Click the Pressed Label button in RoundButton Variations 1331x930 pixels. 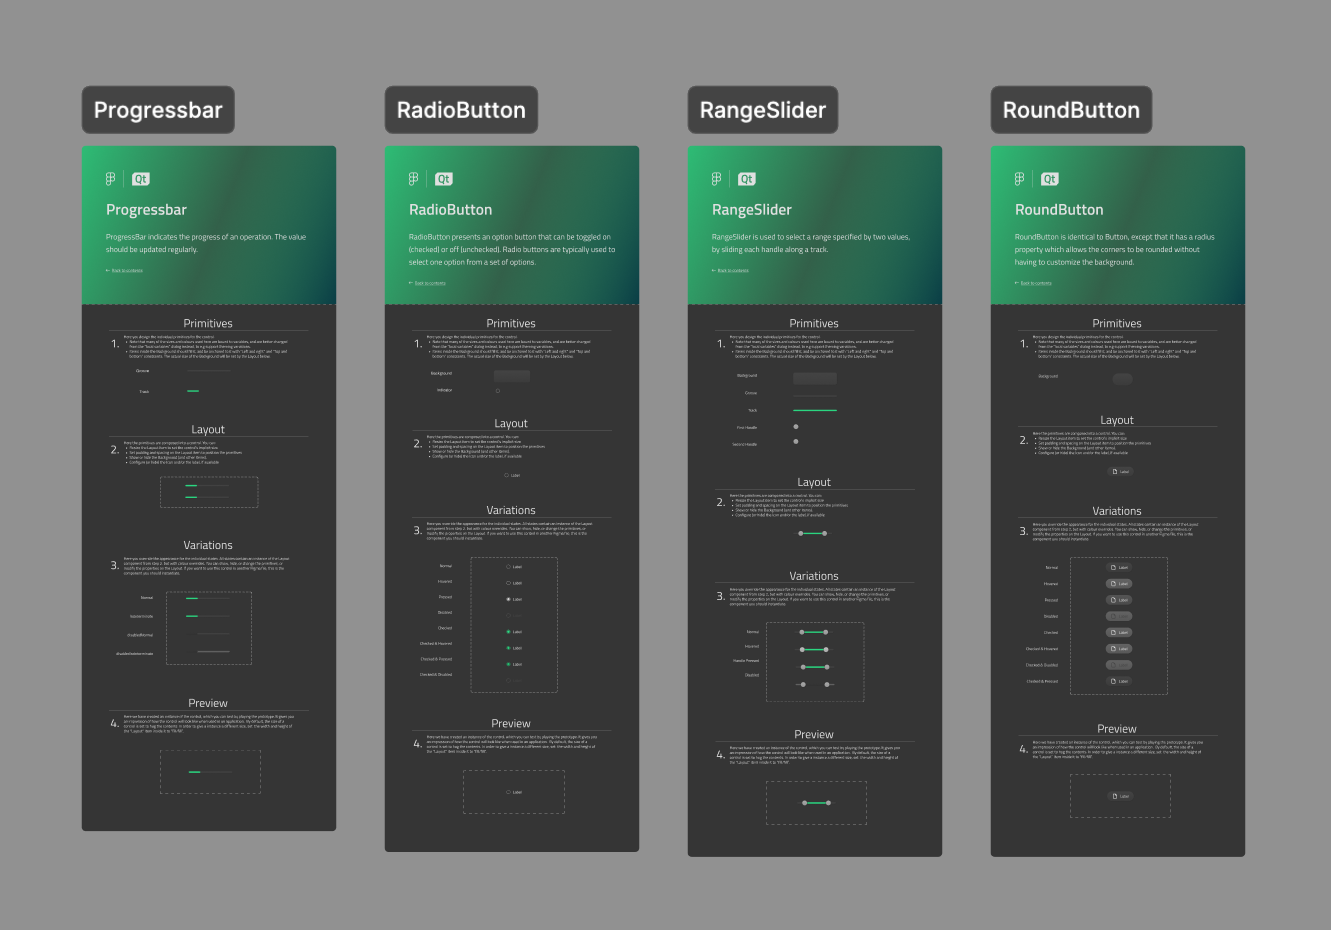click(x=1117, y=600)
